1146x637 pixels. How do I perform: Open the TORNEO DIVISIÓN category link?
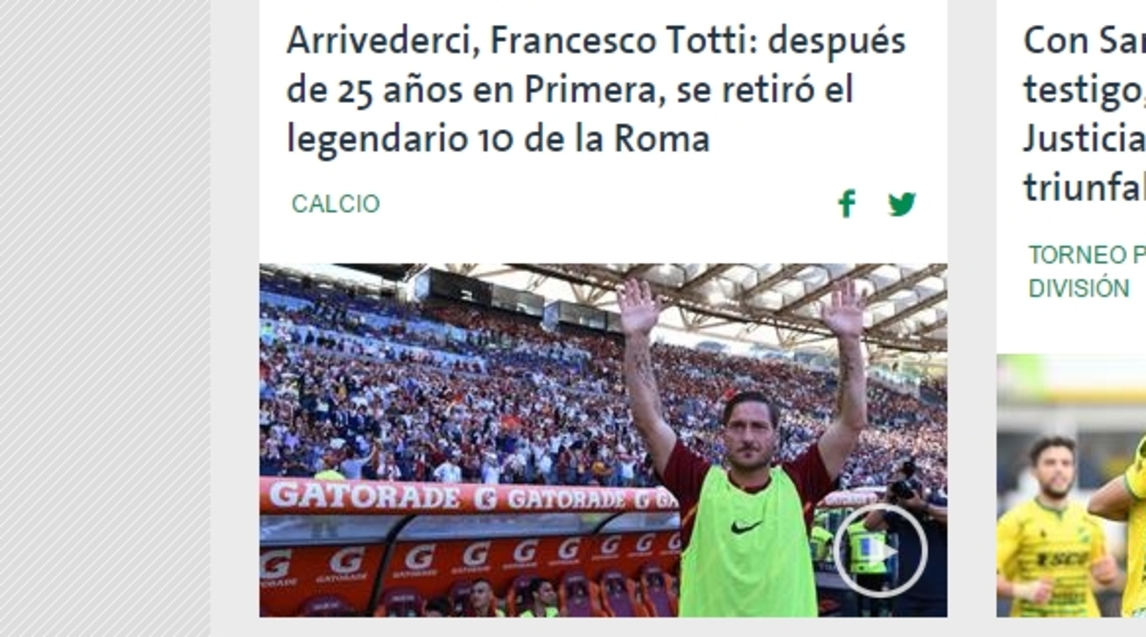pyautogui.click(x=1087, y=272)
